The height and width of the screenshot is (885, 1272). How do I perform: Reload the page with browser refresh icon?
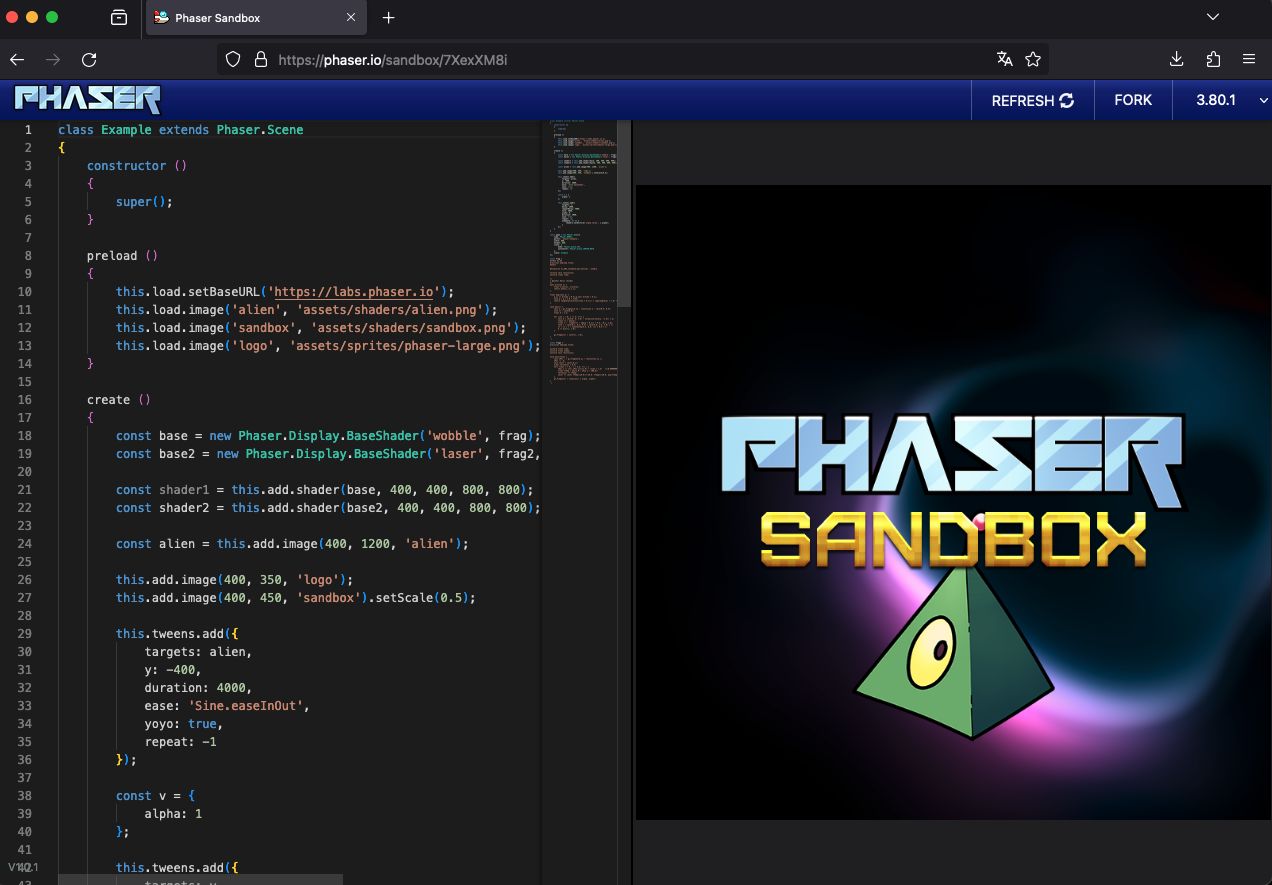click(89, 60)
